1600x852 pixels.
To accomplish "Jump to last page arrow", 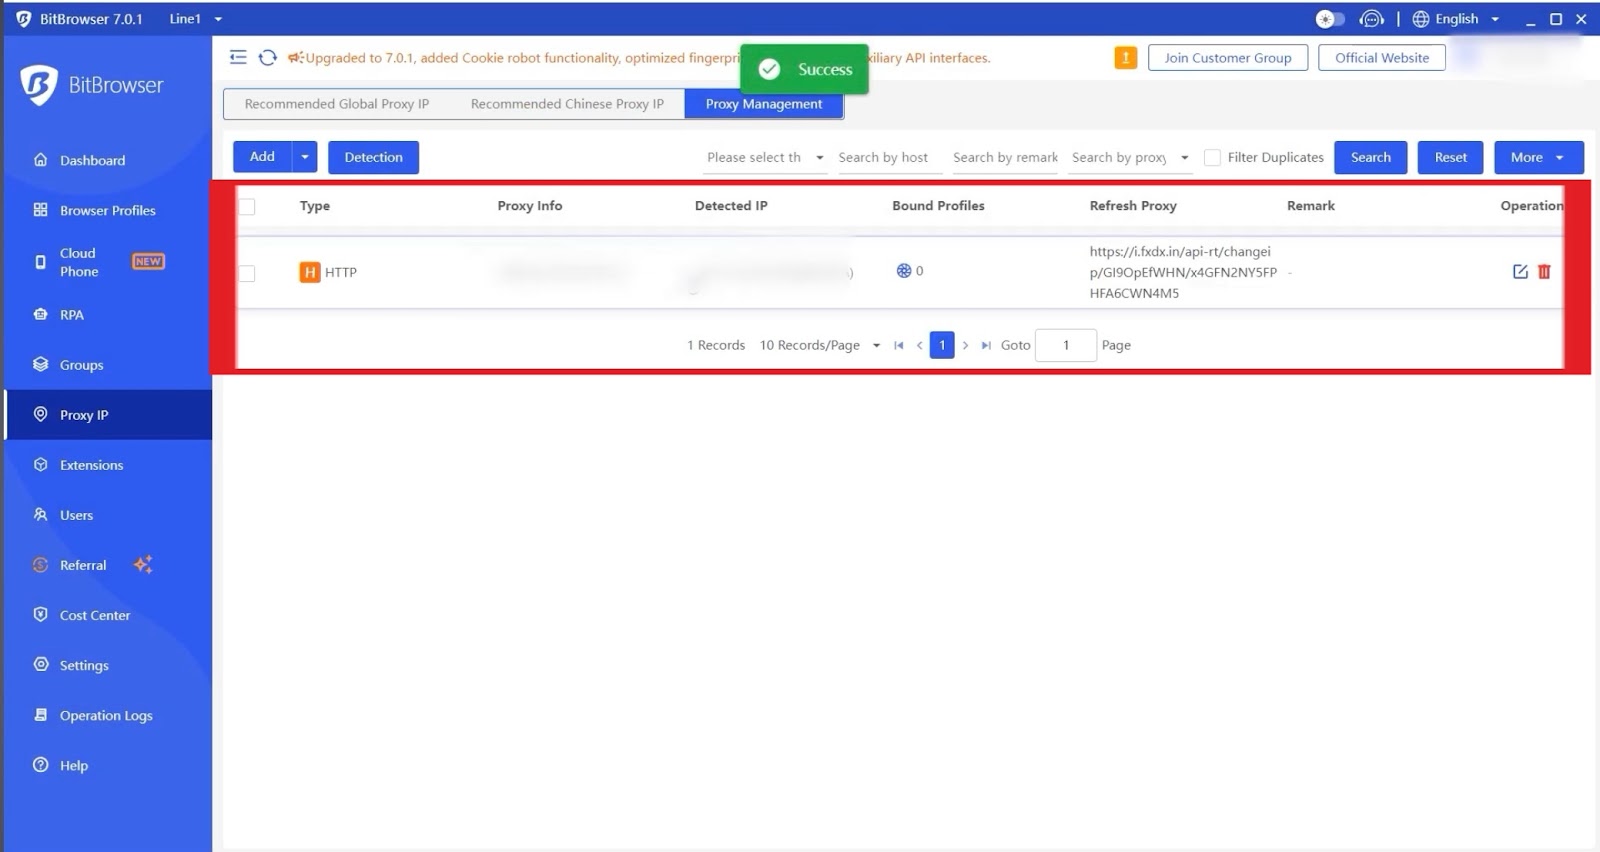I will pos(986,345).
